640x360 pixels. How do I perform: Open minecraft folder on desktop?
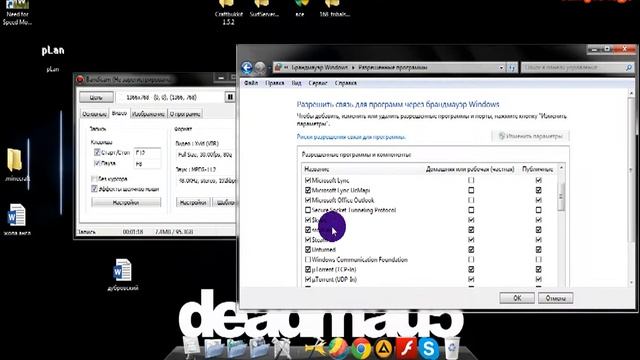point(16,164)
